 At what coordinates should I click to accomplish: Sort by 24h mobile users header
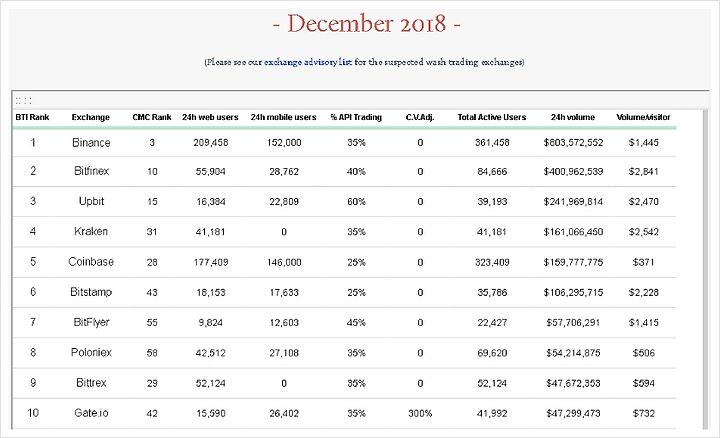(x=283, y=117)
